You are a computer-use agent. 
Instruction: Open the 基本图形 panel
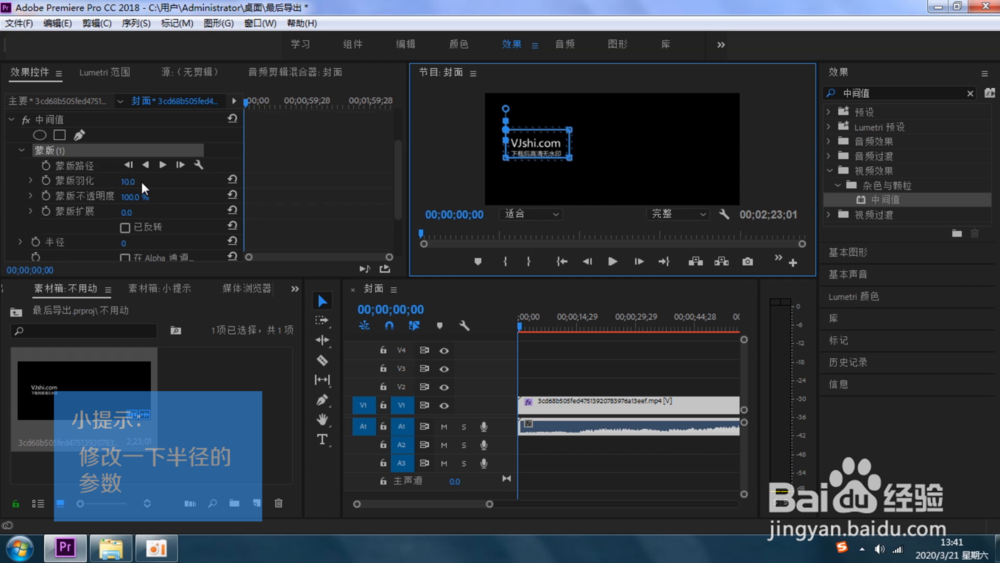tap(848, 252)
